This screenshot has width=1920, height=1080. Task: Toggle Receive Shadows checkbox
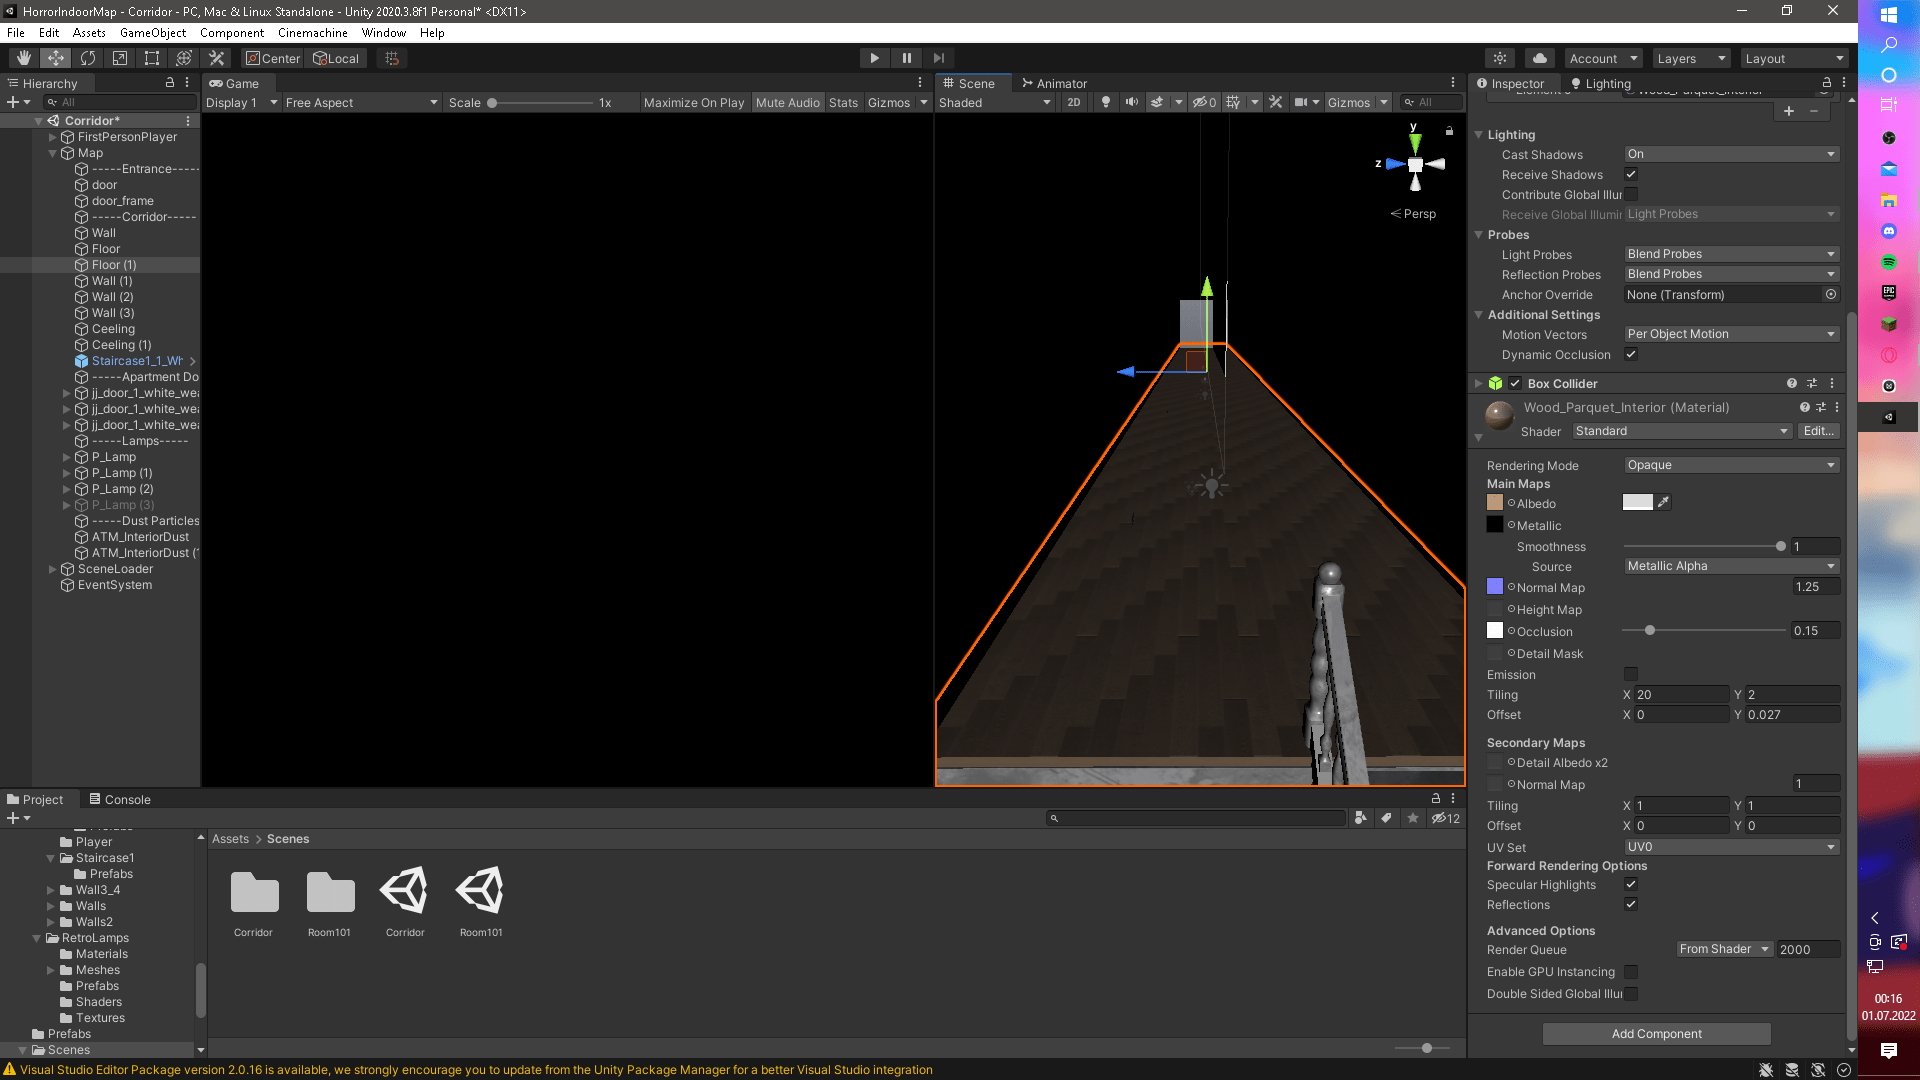click(x=1631, y=174)
